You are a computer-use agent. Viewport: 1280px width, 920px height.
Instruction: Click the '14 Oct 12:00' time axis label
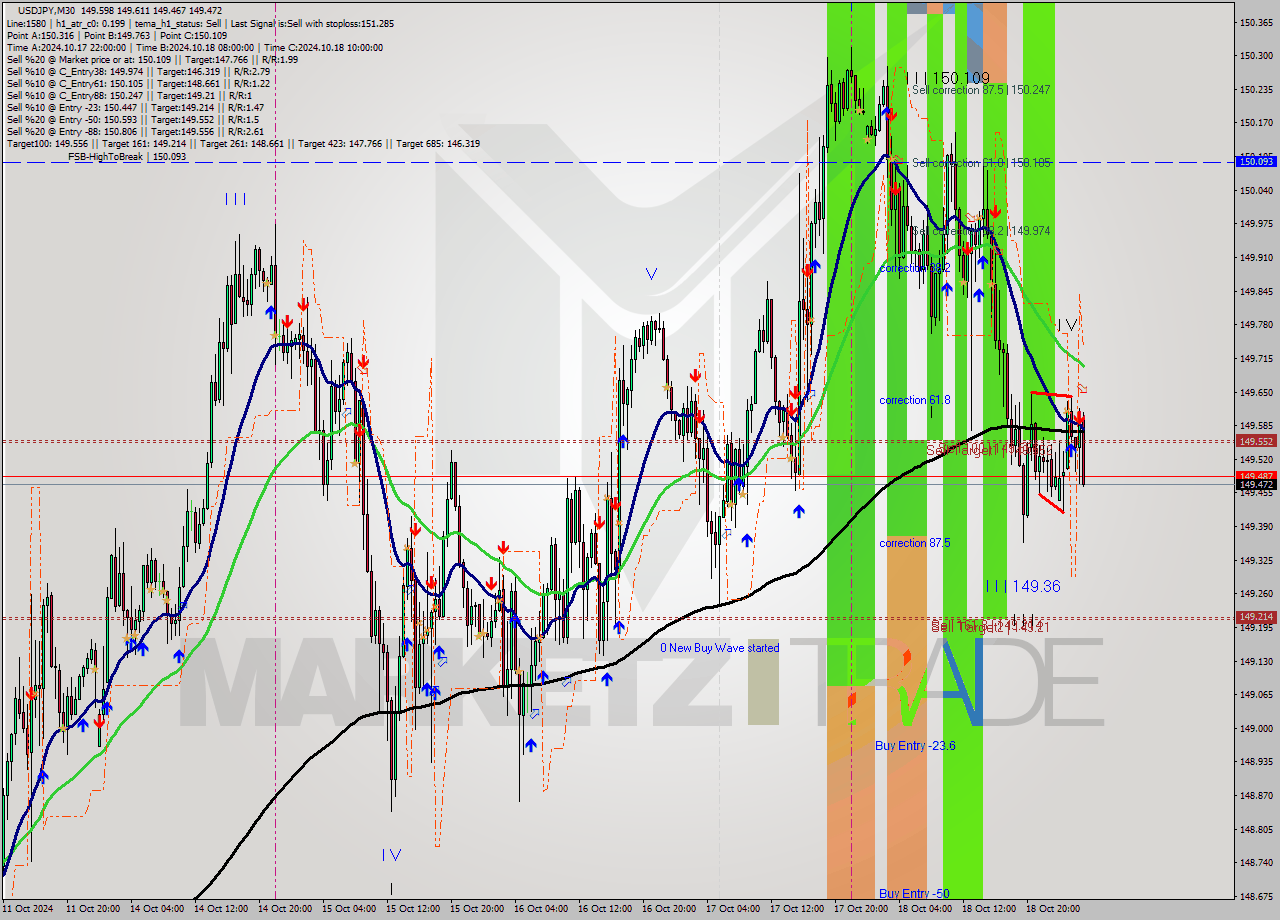pyautogui.click(x=219, y=909)
